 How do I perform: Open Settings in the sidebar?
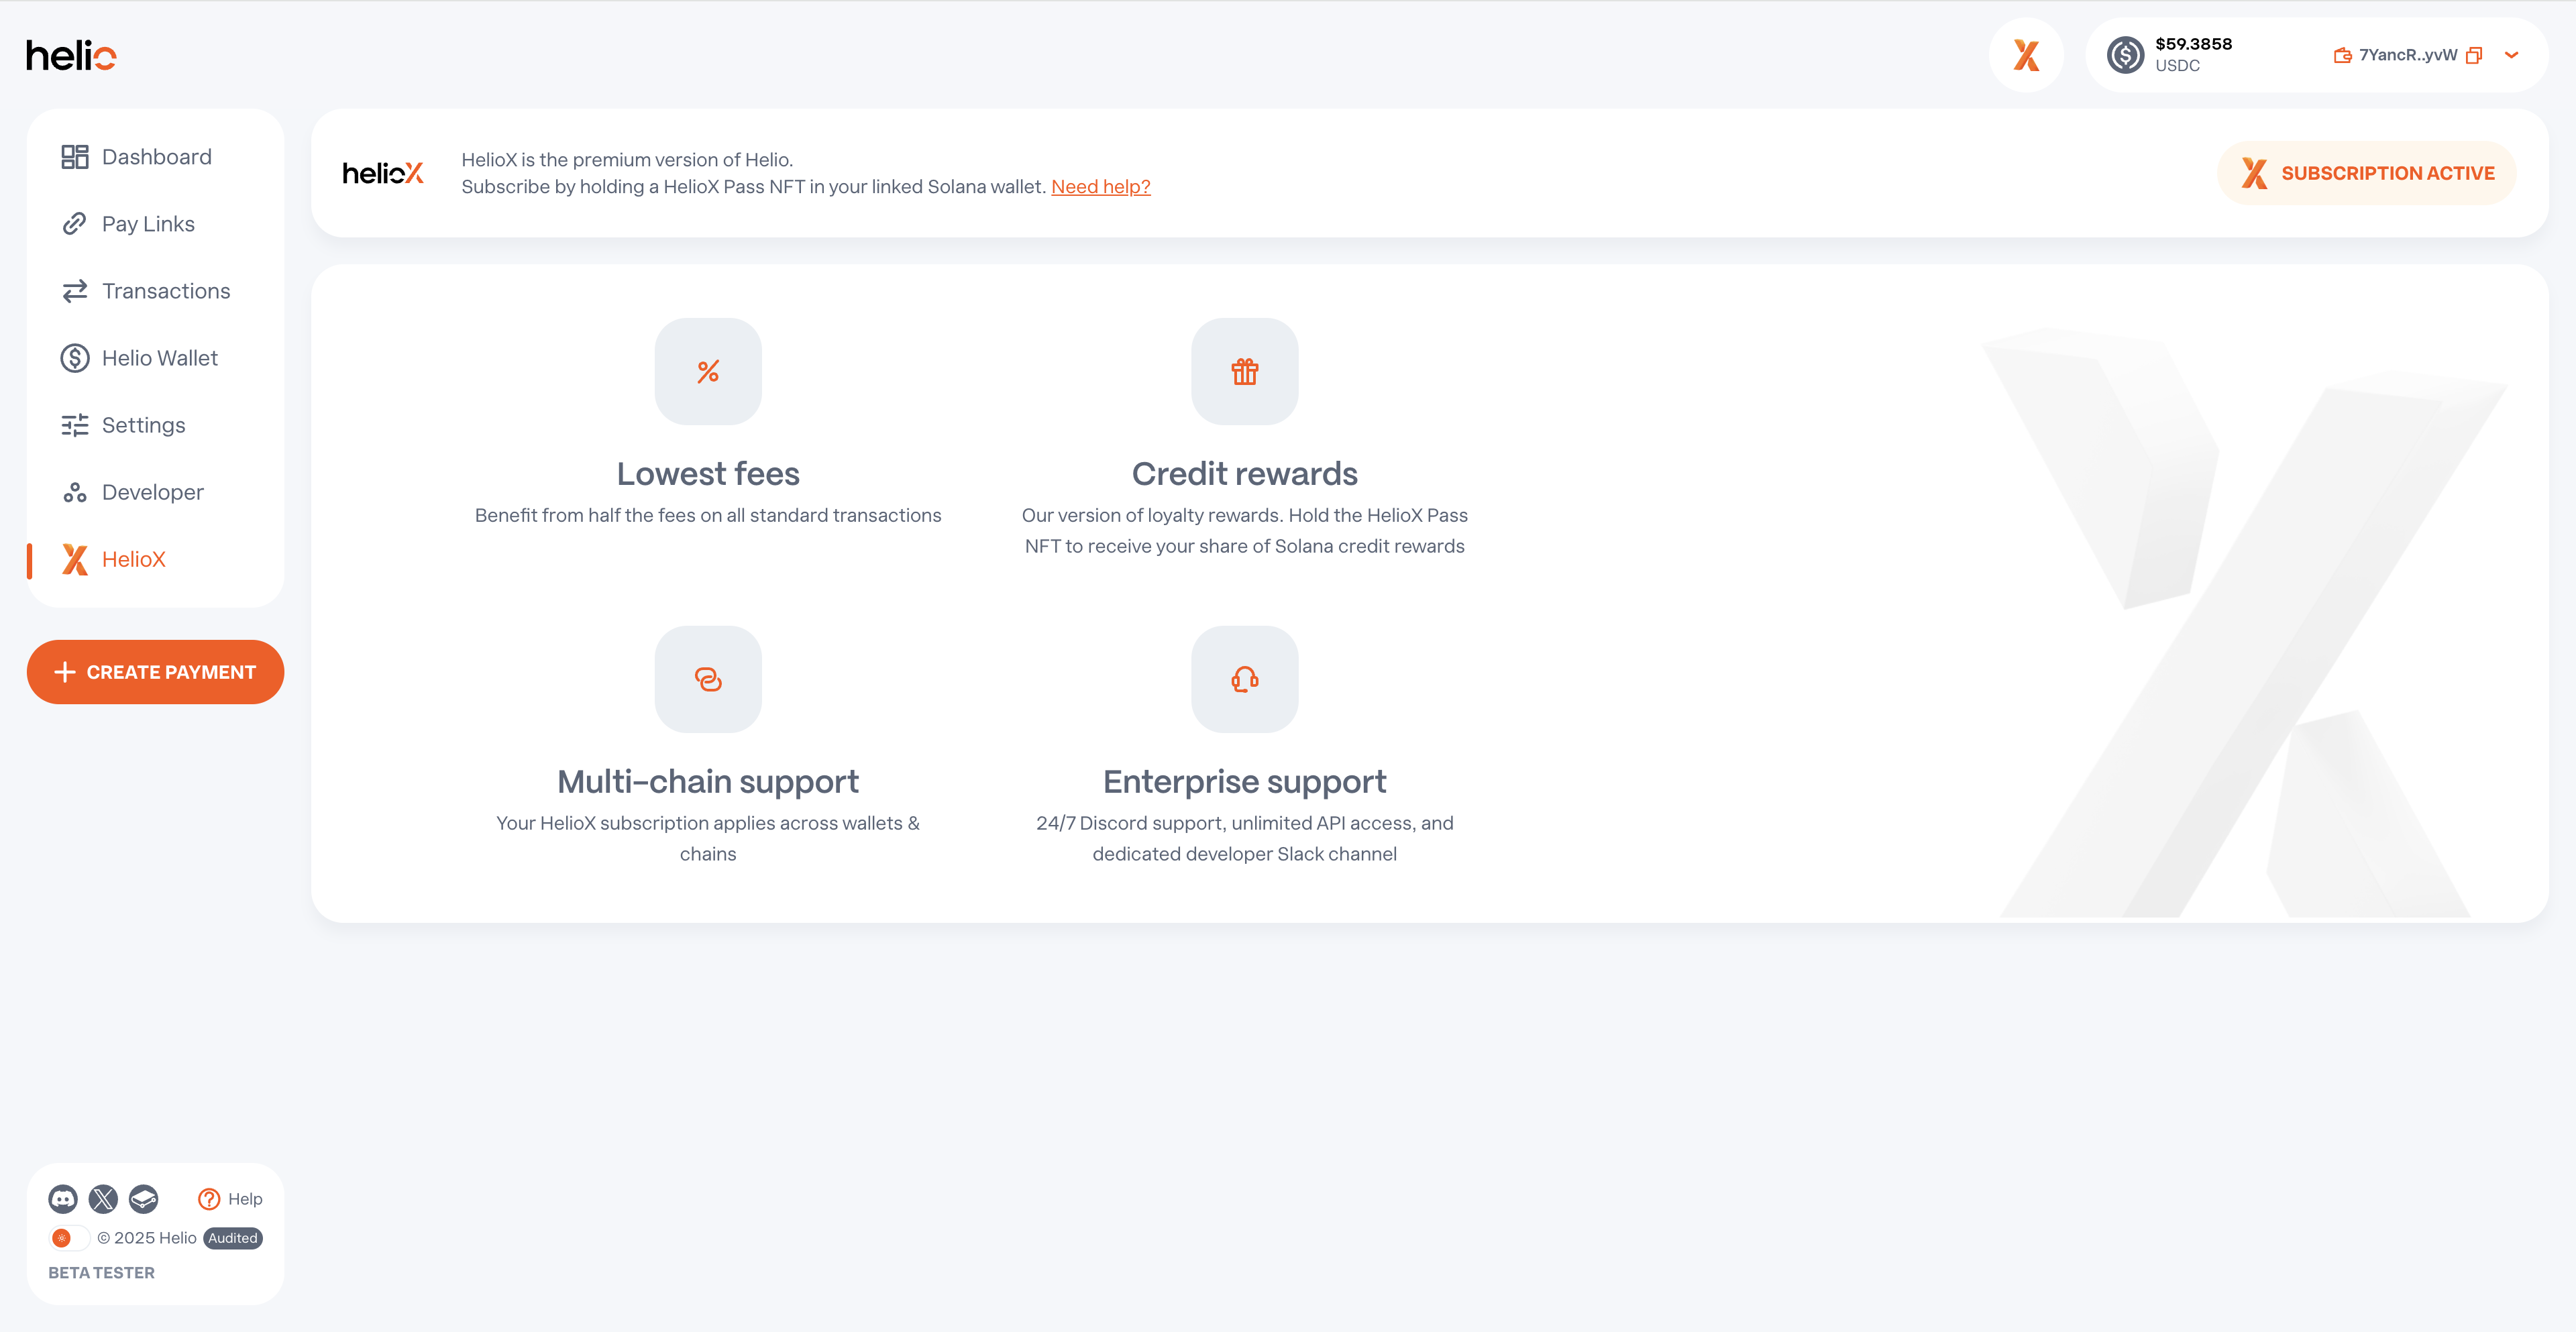point(156,425)
